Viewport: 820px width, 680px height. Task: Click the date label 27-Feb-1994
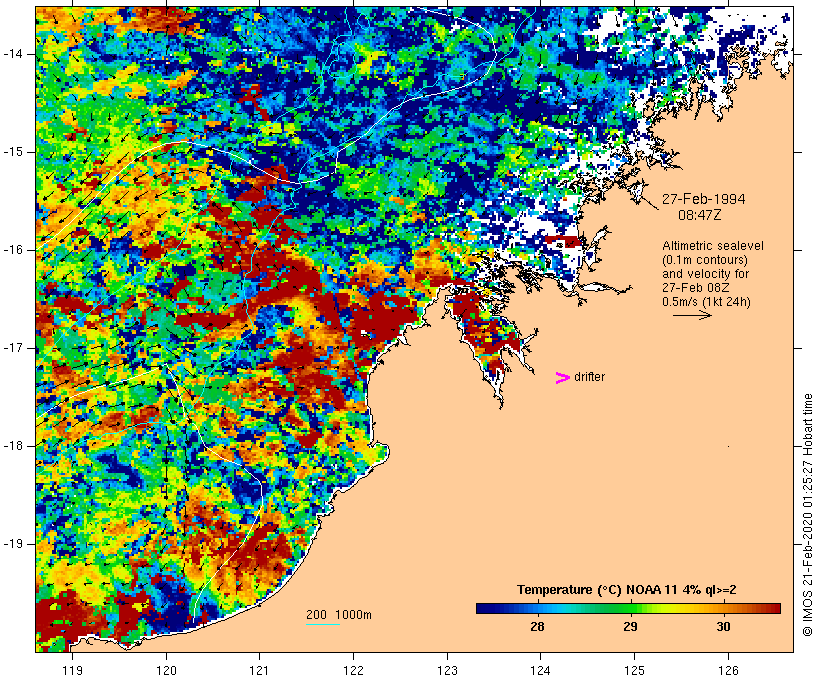click(x=703, y=199)
